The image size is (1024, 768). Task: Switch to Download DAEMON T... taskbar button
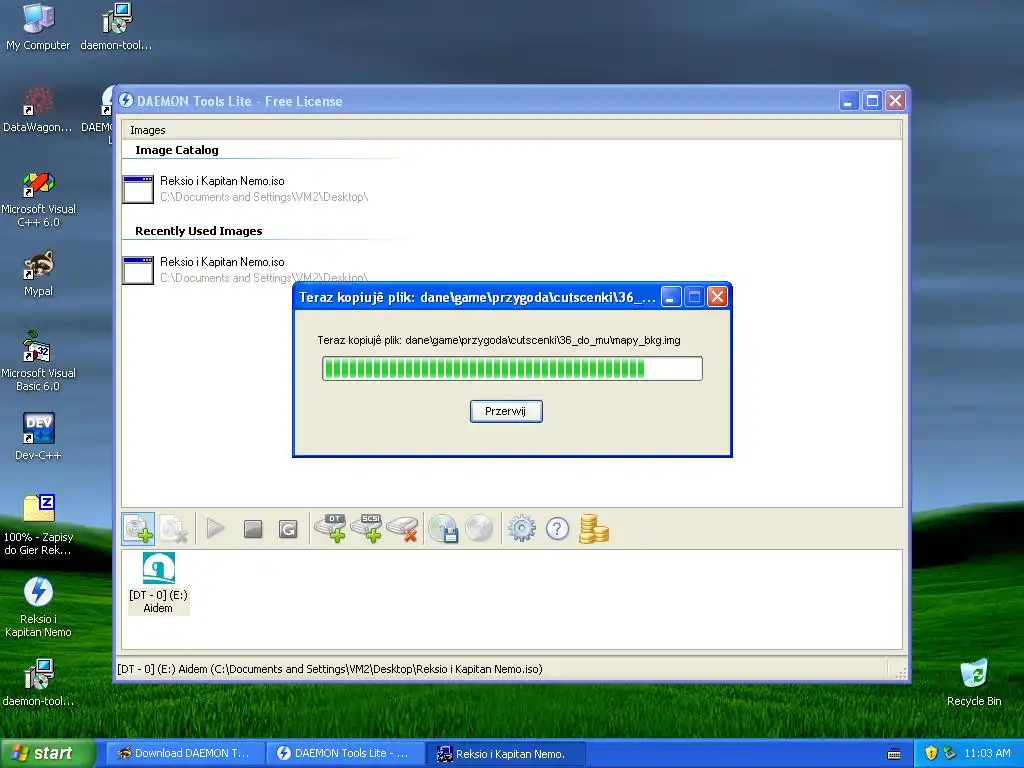[x=185, y=754]
